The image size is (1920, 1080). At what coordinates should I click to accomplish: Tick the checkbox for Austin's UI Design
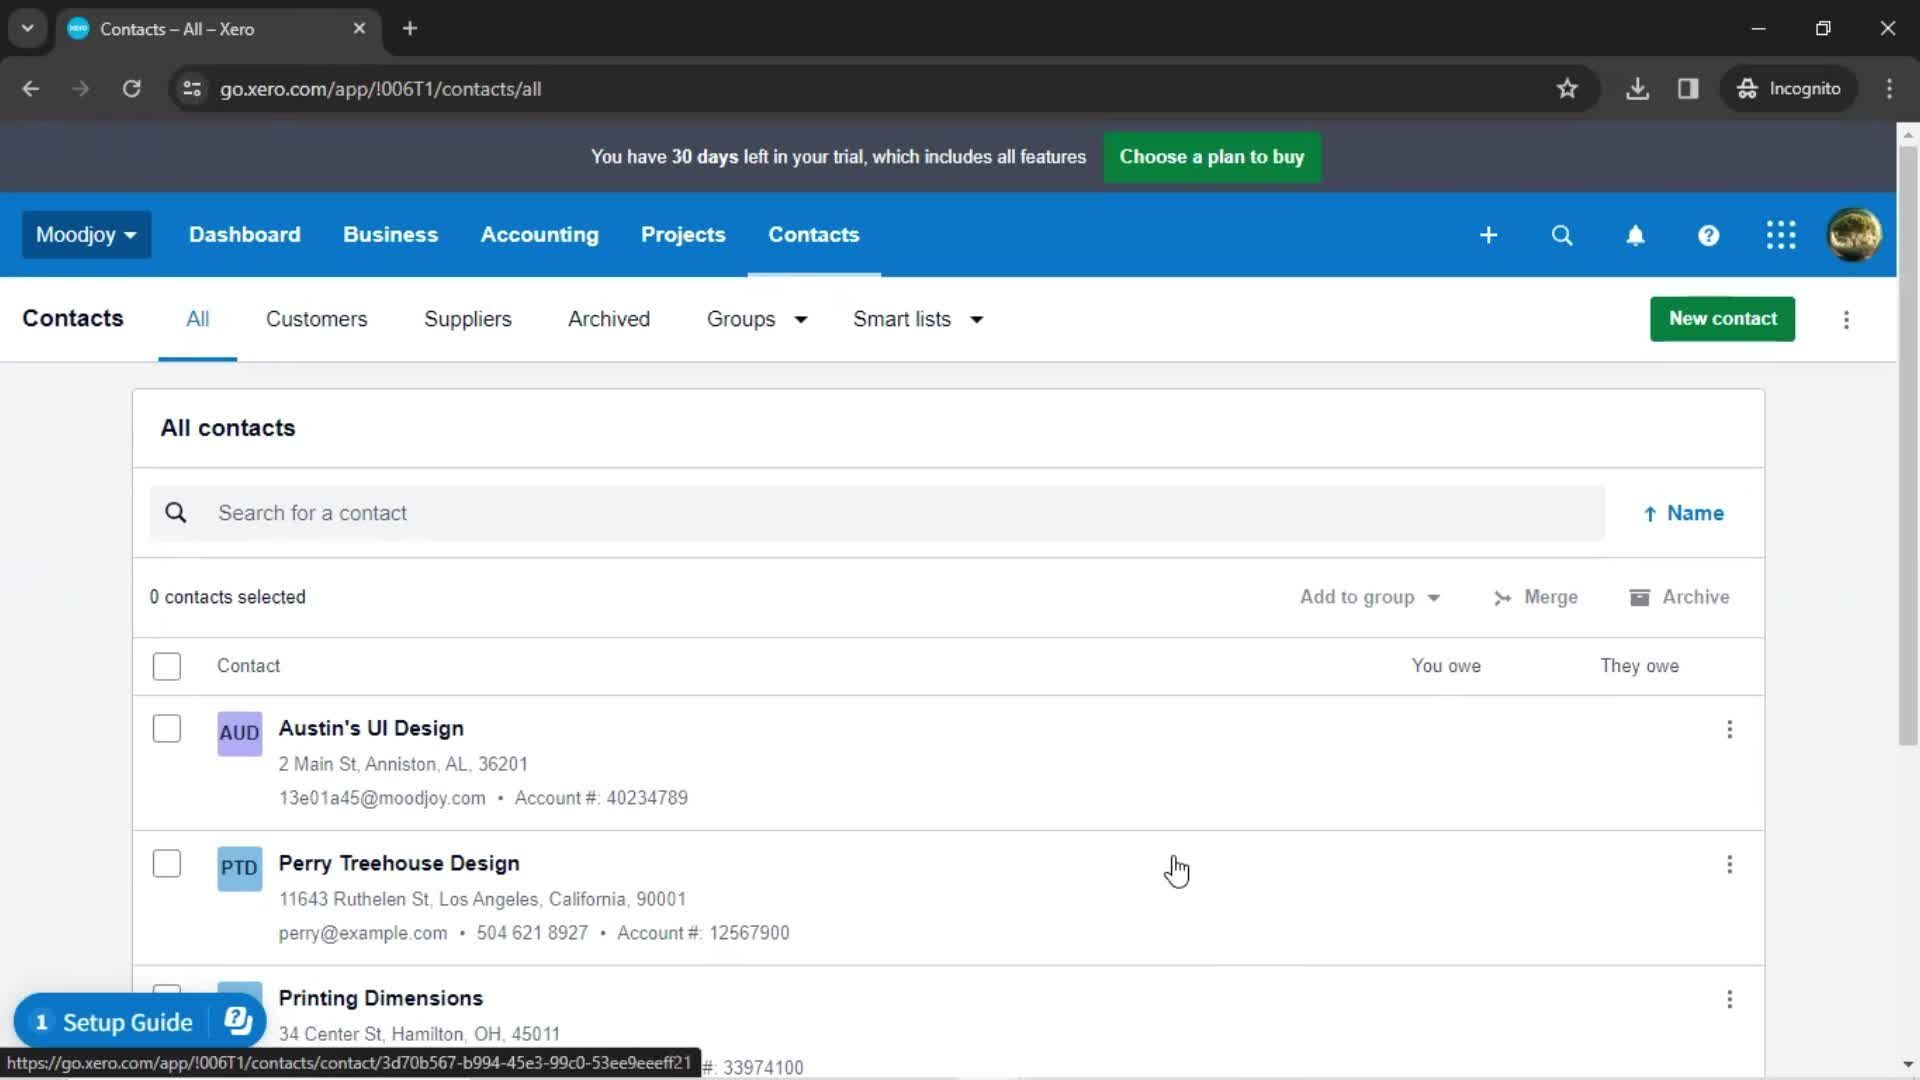click(167, 728)
